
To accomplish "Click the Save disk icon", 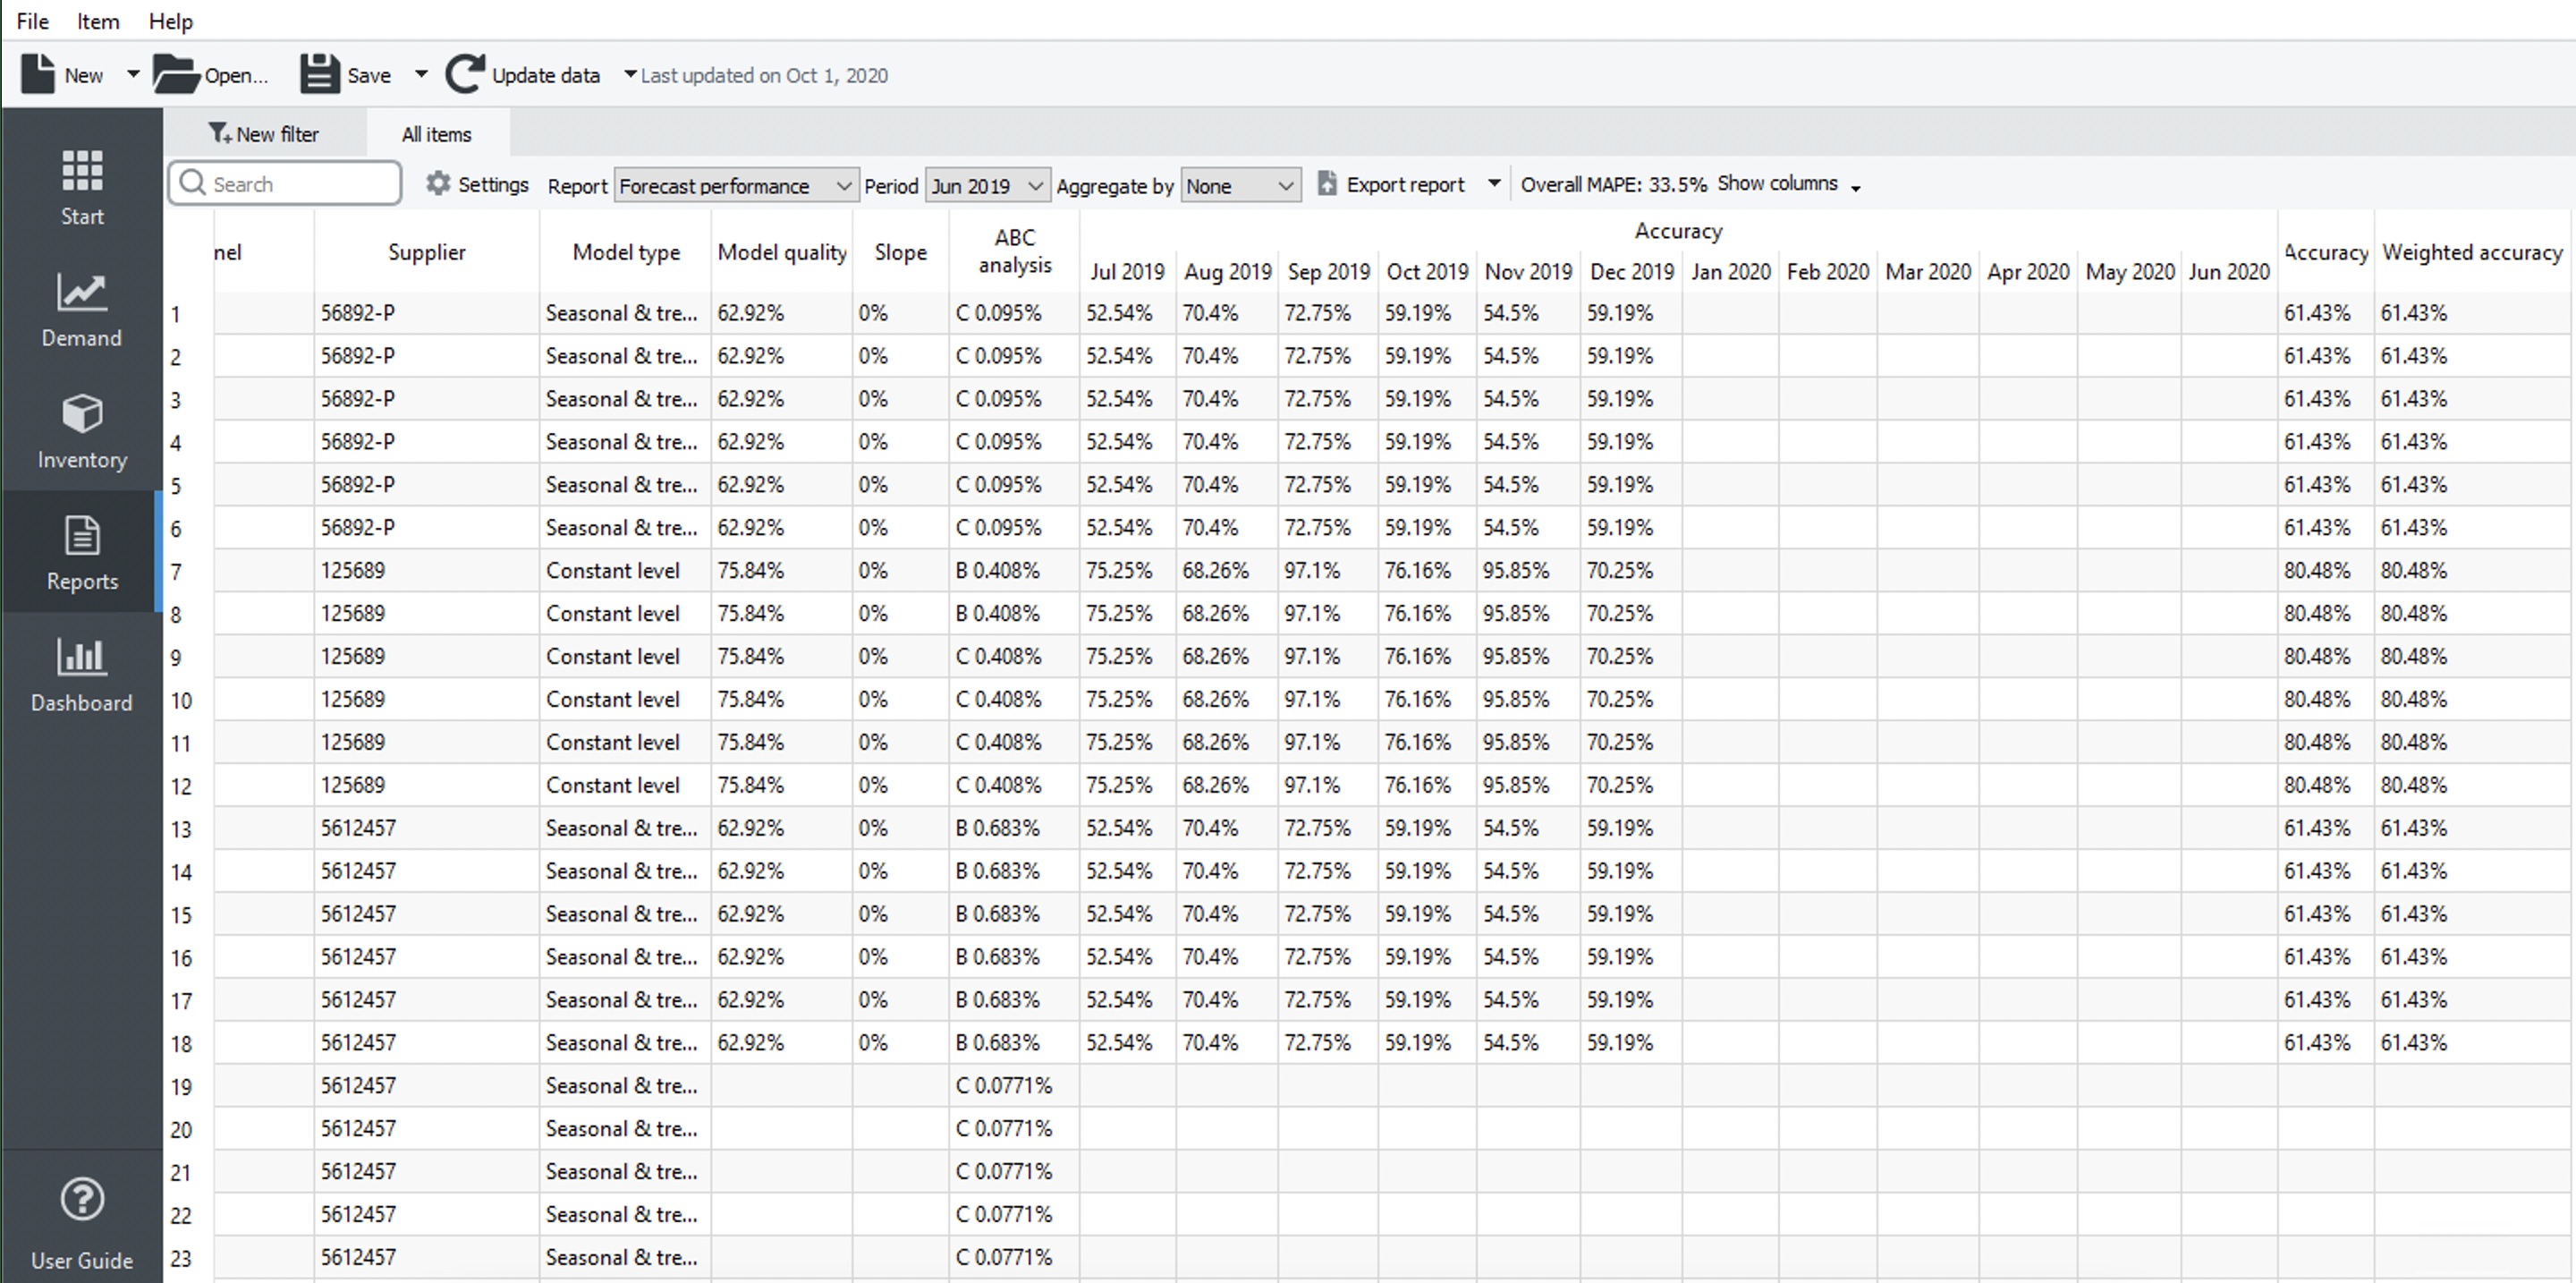I will point(319,75).
